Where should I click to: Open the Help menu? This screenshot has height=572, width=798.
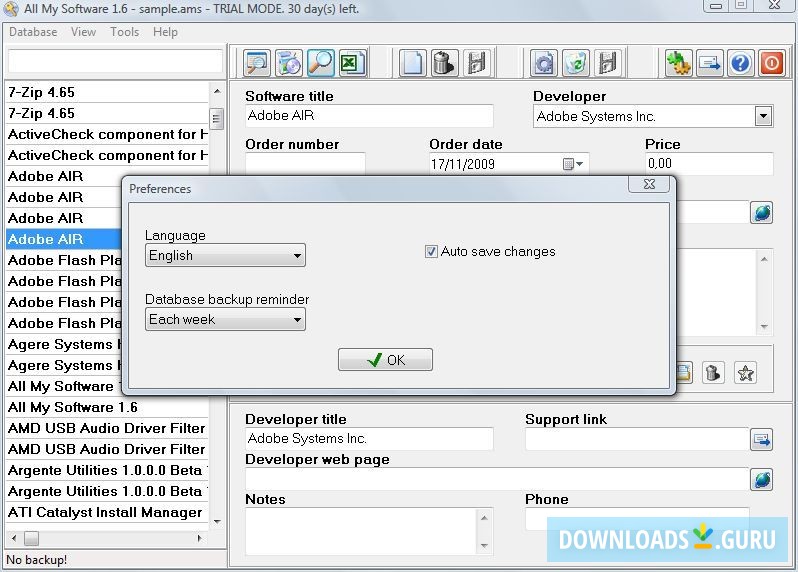[165, 32]
